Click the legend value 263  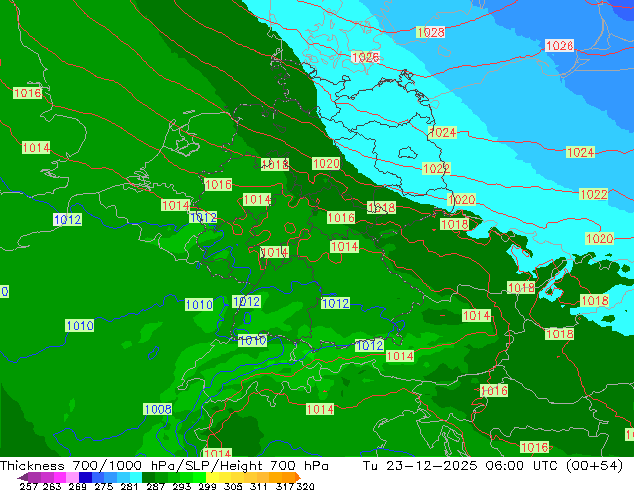pyautogui.click(x=52, y=486)
